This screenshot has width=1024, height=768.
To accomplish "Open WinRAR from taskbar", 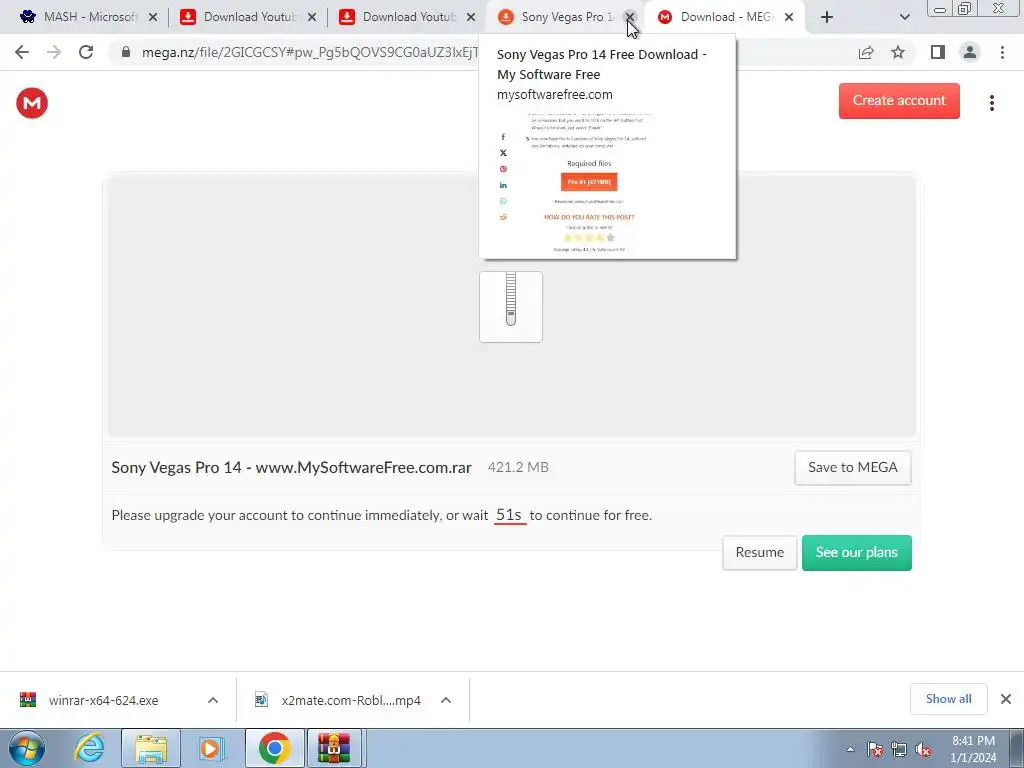I will coord(334,748).
